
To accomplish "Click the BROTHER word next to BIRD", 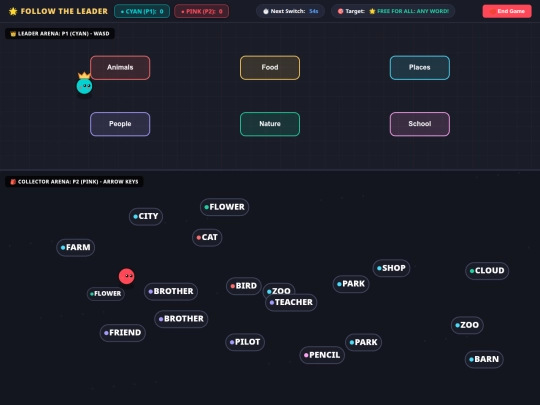I will click(x=171, y=291).
